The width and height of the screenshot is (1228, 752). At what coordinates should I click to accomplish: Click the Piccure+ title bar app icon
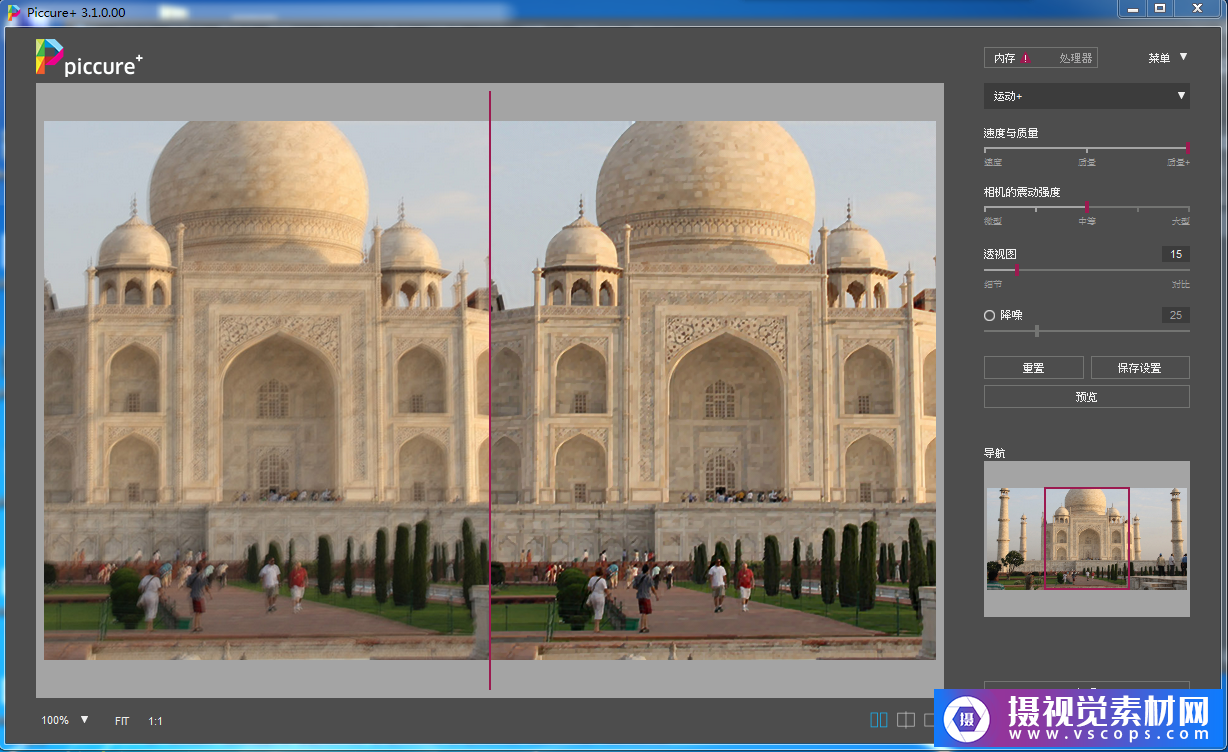click(14, 9)
